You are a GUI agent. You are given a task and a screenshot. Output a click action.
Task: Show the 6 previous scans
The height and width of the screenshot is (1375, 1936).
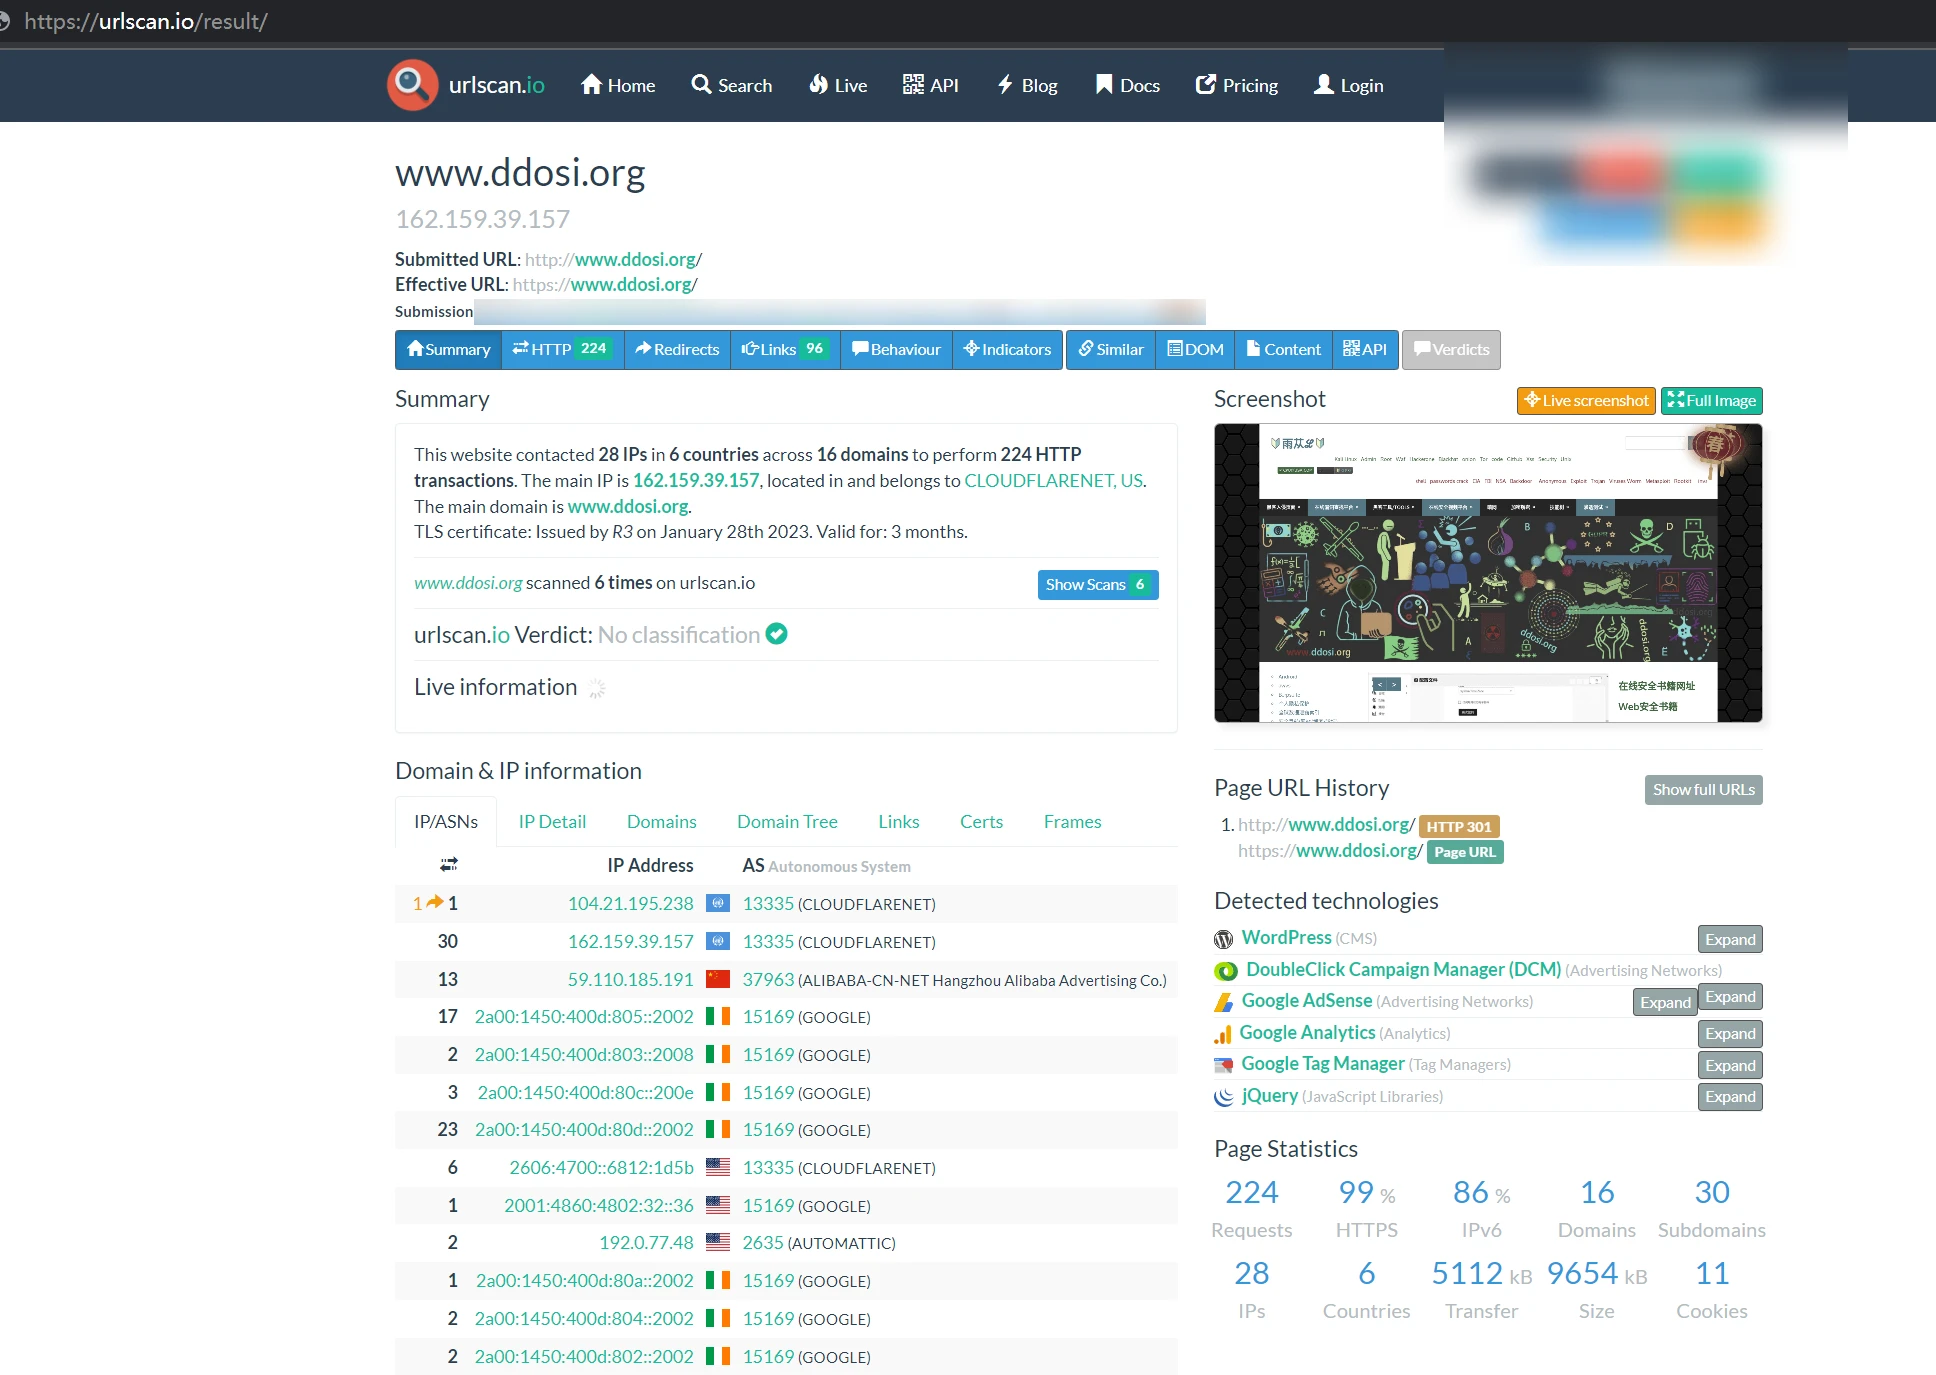[1097, 585]
